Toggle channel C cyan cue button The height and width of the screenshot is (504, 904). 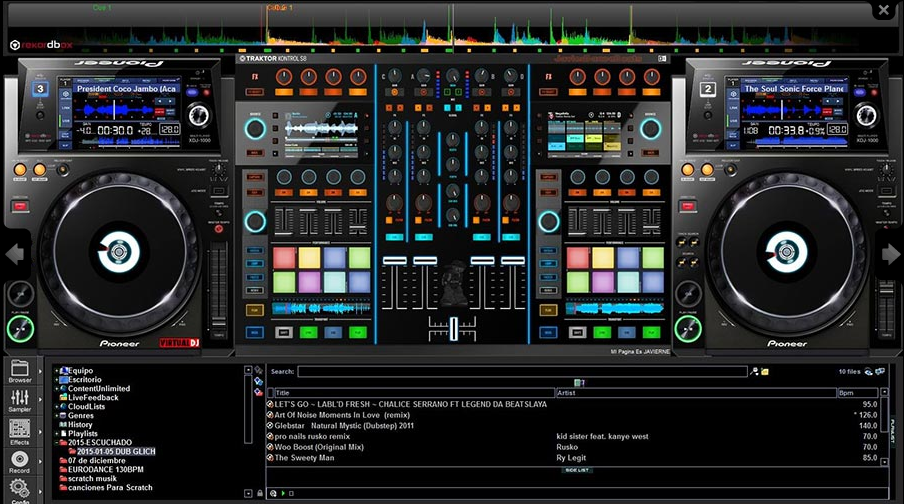pyautogui.click(x=394, y=237)
